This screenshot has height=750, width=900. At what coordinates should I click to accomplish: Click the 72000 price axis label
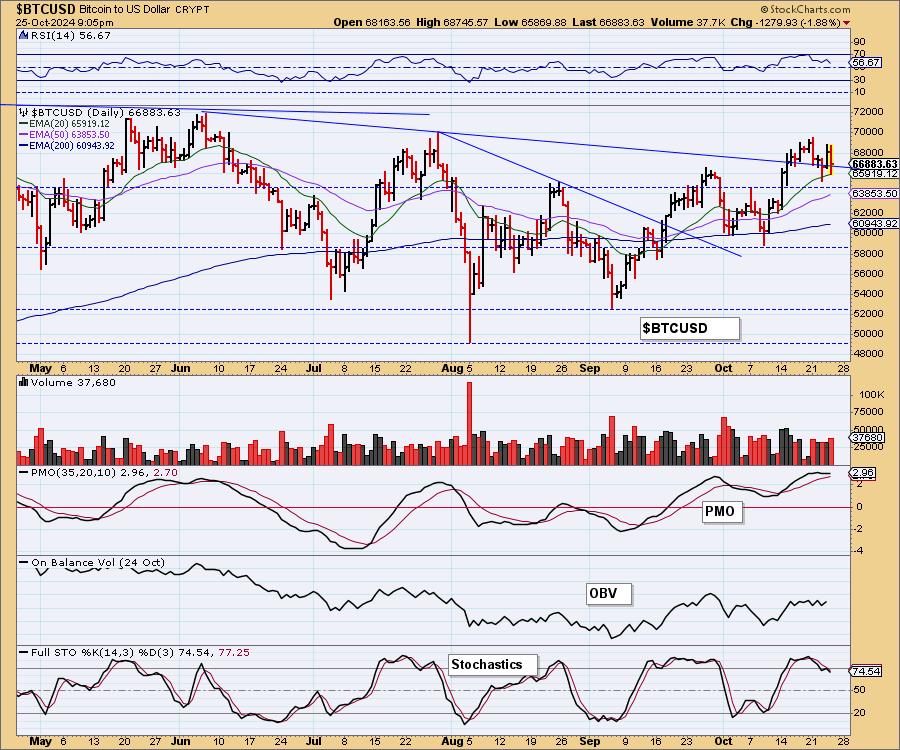tap(868, 111)
